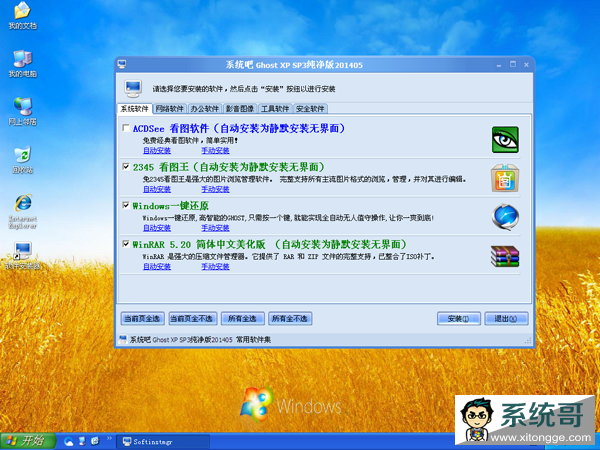
Task: Click the 当前页全选 button
Action: pyautogui.click(x=142, y=318)
